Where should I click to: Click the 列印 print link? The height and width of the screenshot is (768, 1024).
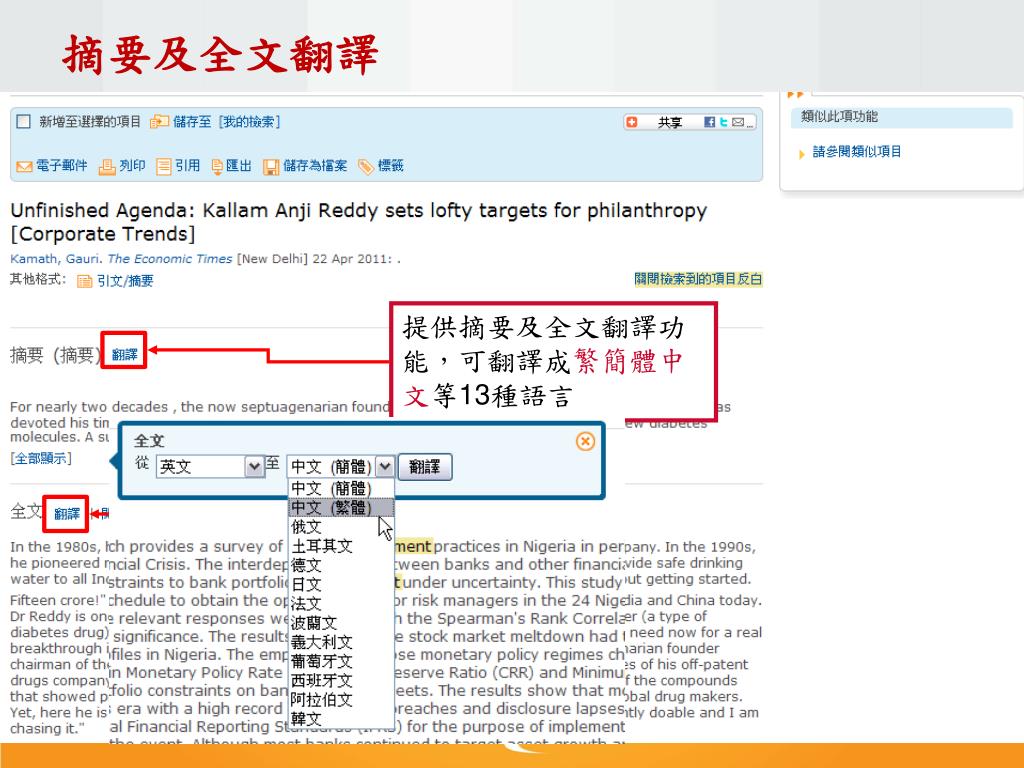tap(132, 166)
